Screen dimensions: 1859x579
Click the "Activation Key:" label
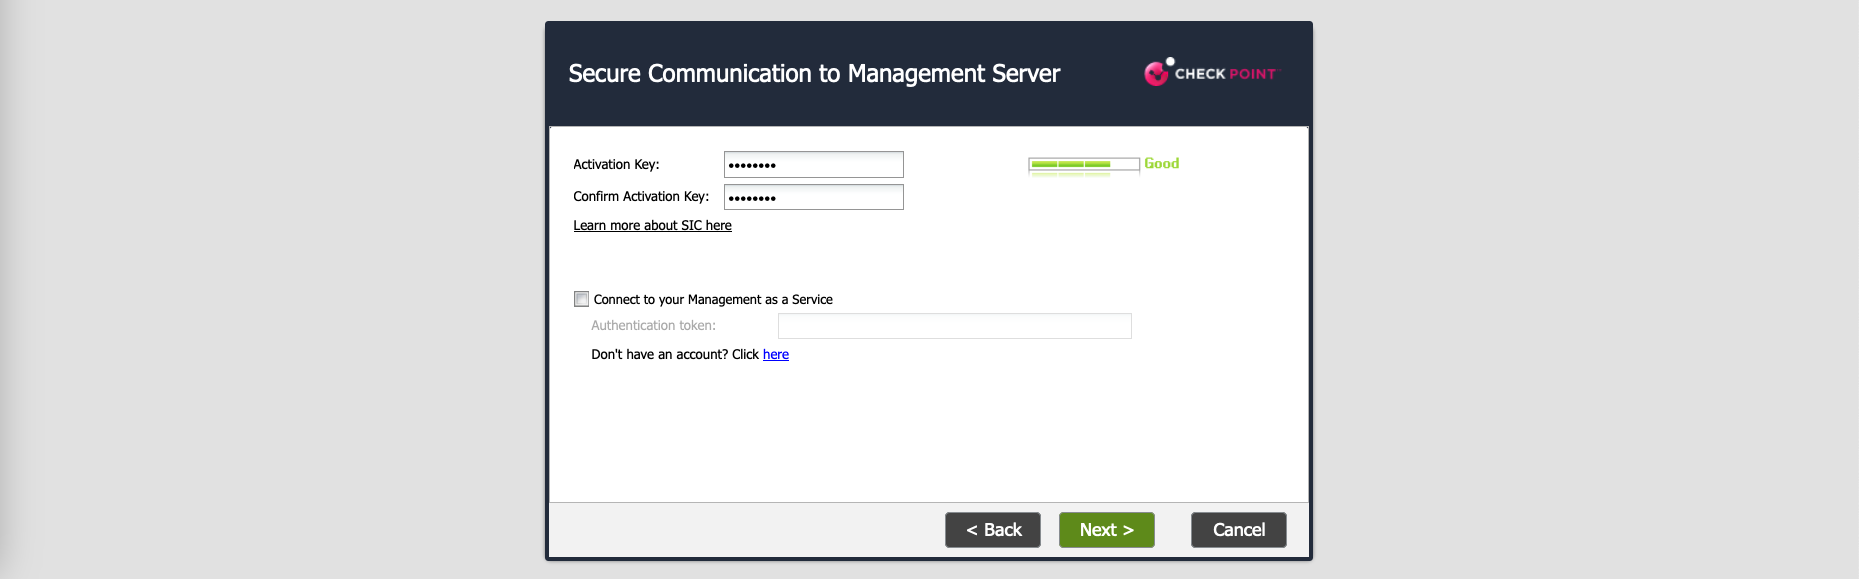coord(616,165)
